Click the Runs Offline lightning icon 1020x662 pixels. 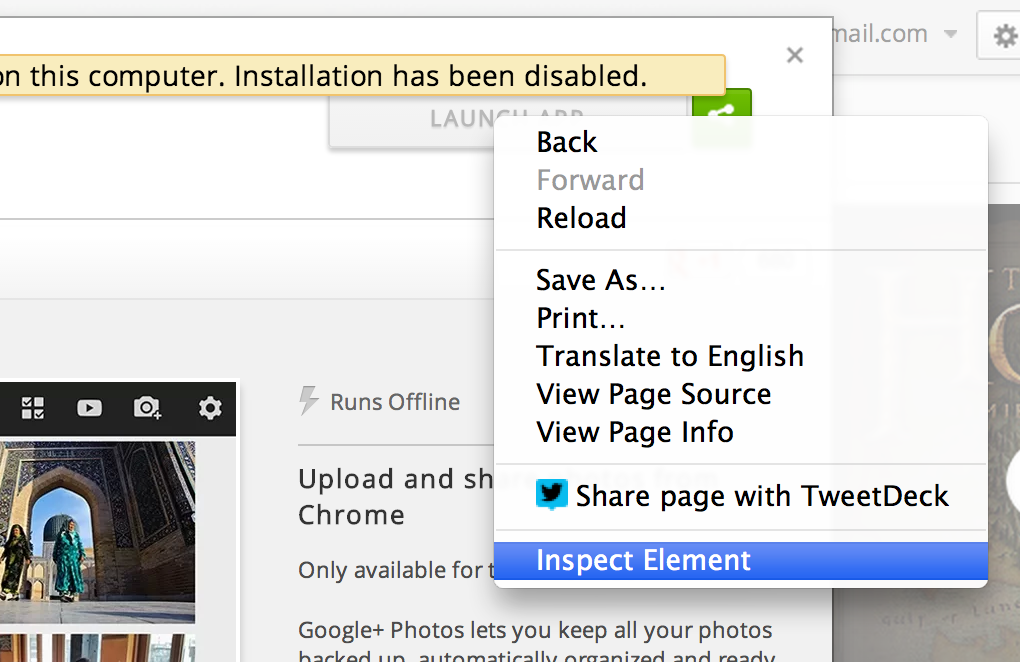pos(309,402)
